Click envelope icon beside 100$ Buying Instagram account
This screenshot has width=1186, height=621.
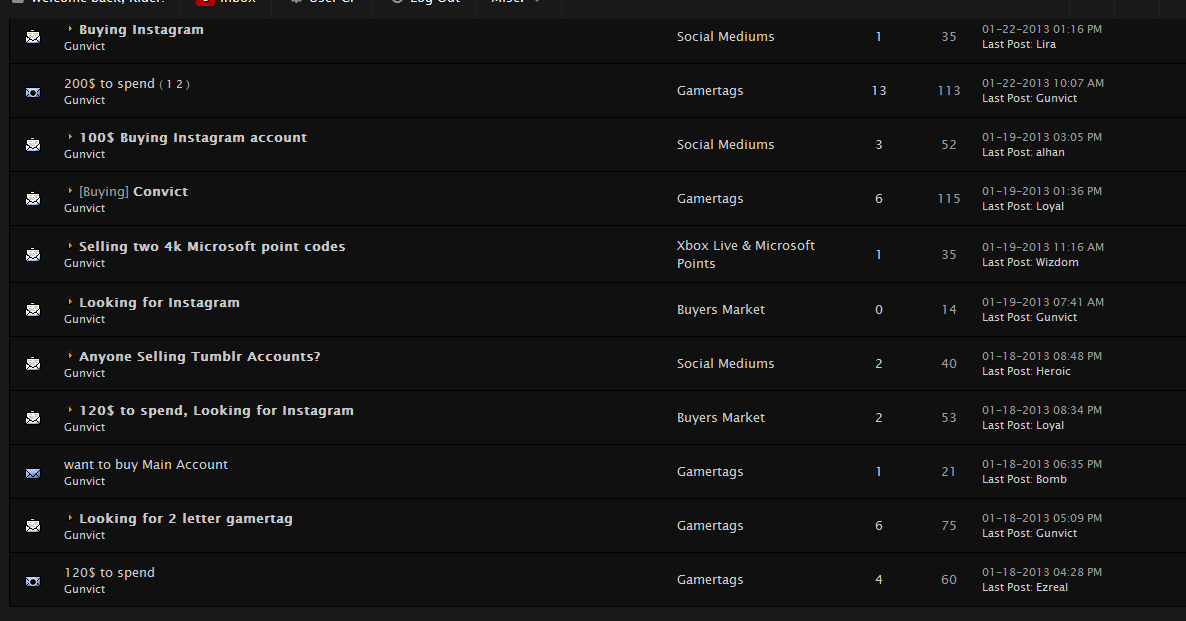(33, 145)
